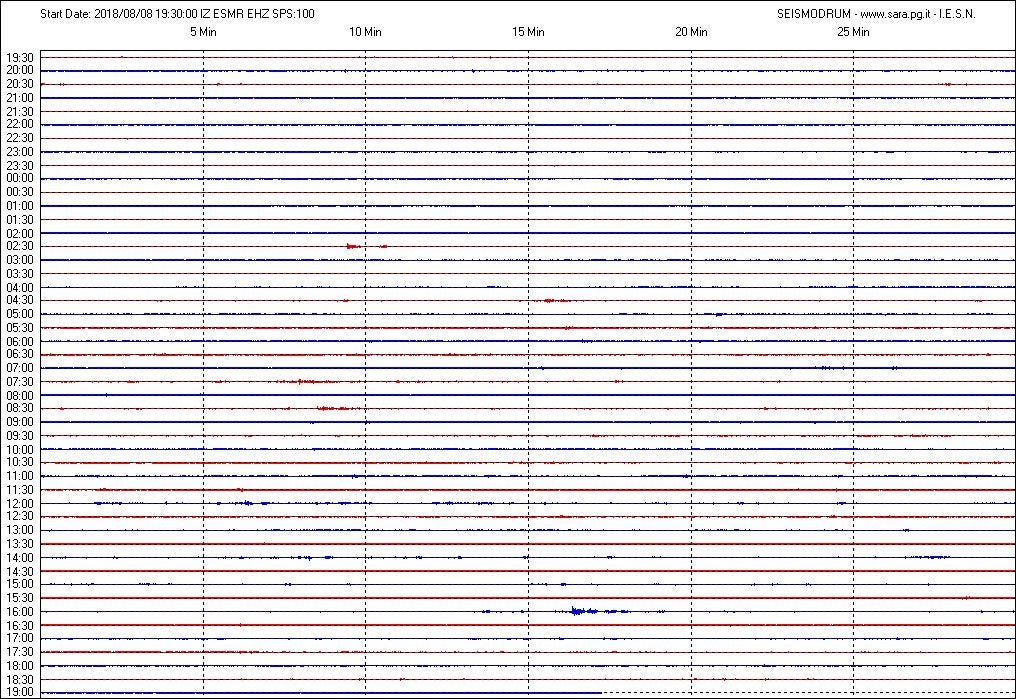
Task: Select the 01:00 time row label
Action: [x=20, y=206]
